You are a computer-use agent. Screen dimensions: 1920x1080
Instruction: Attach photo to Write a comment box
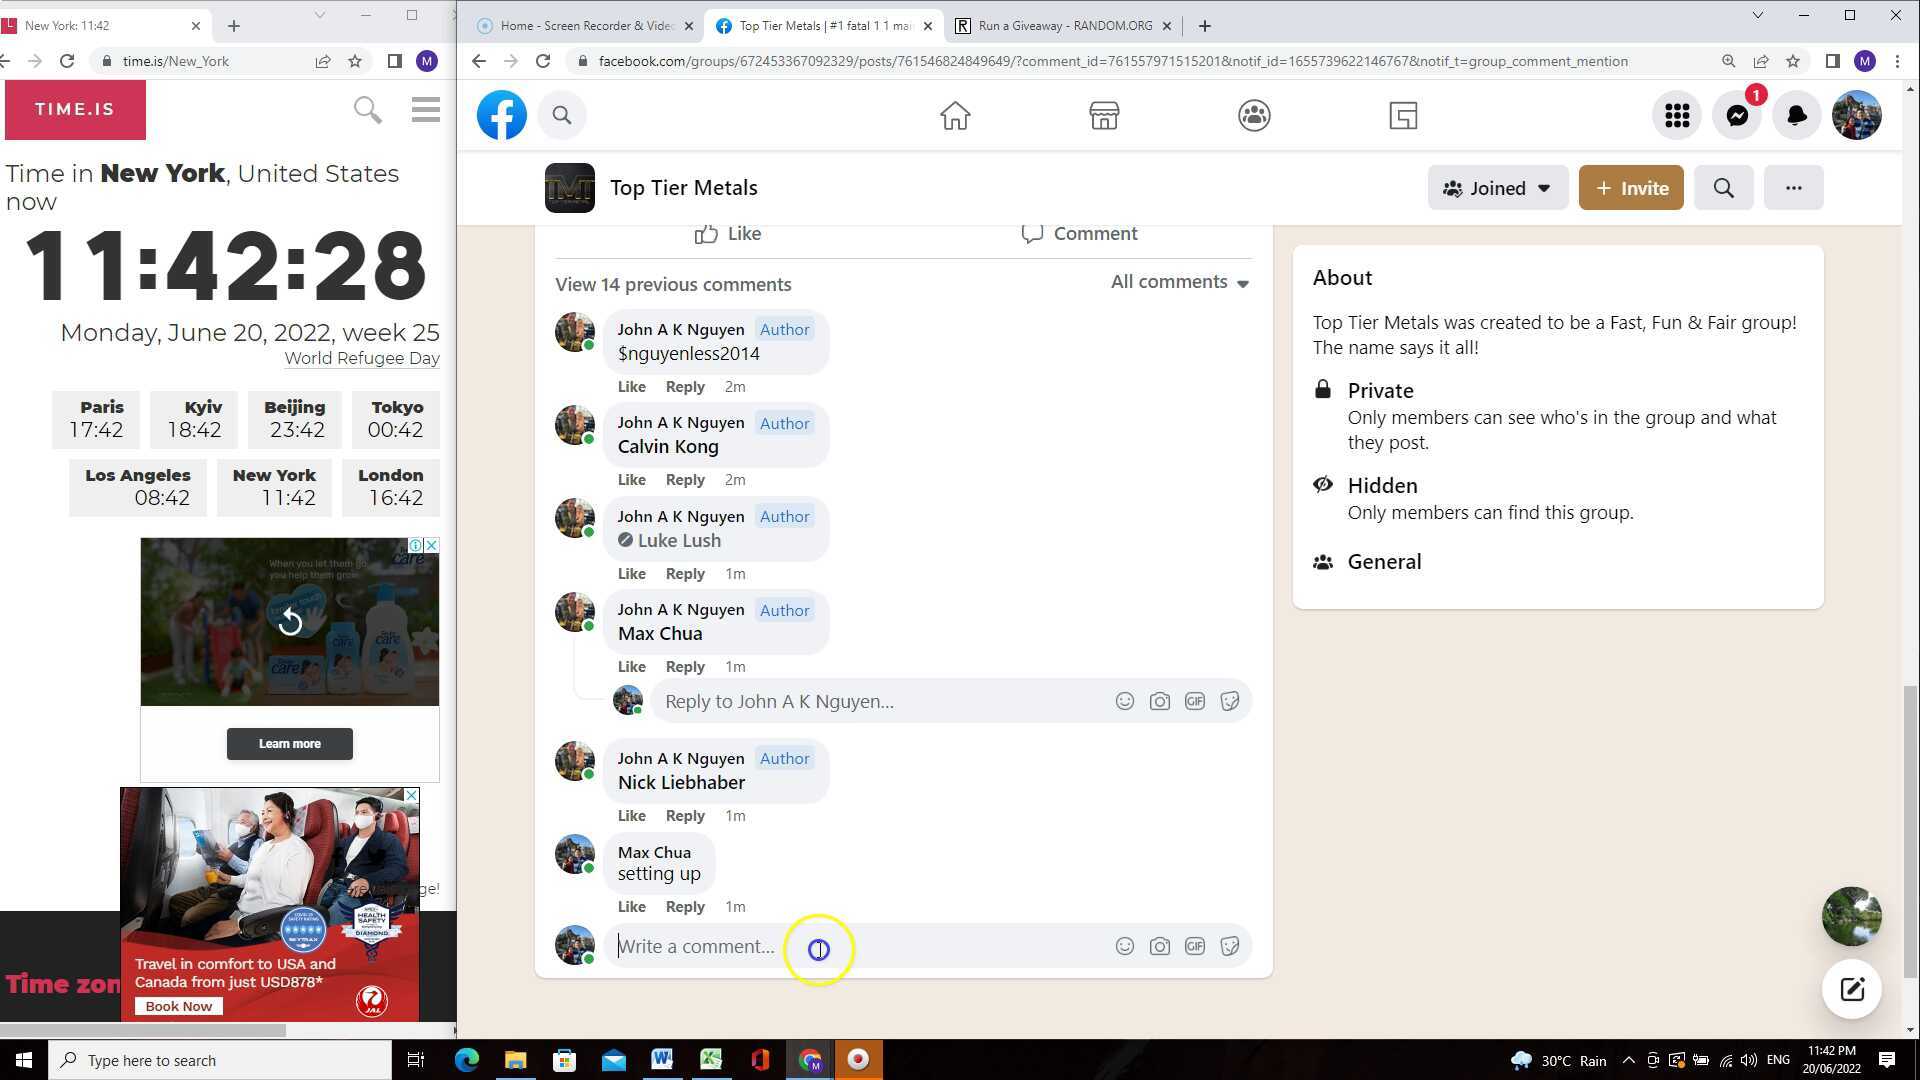click(x=1160, y=946)
